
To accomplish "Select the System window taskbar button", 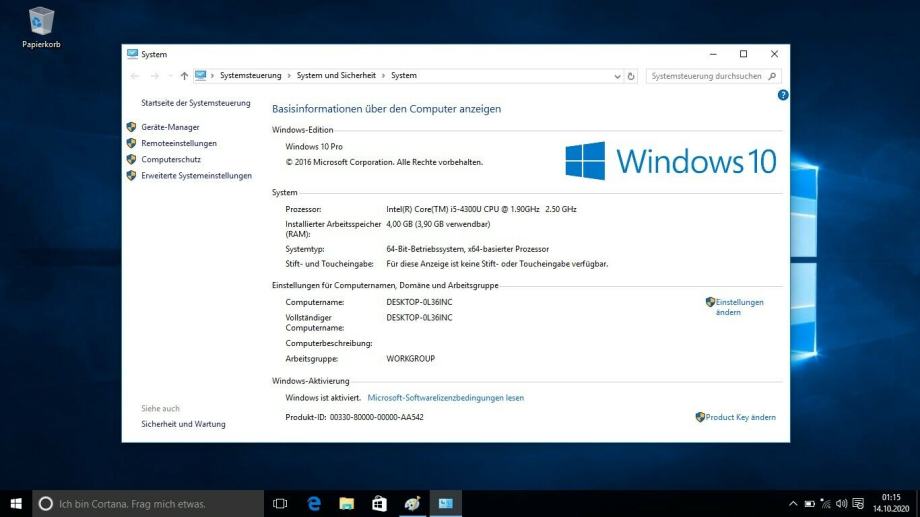I will click(x=446, y=504).
